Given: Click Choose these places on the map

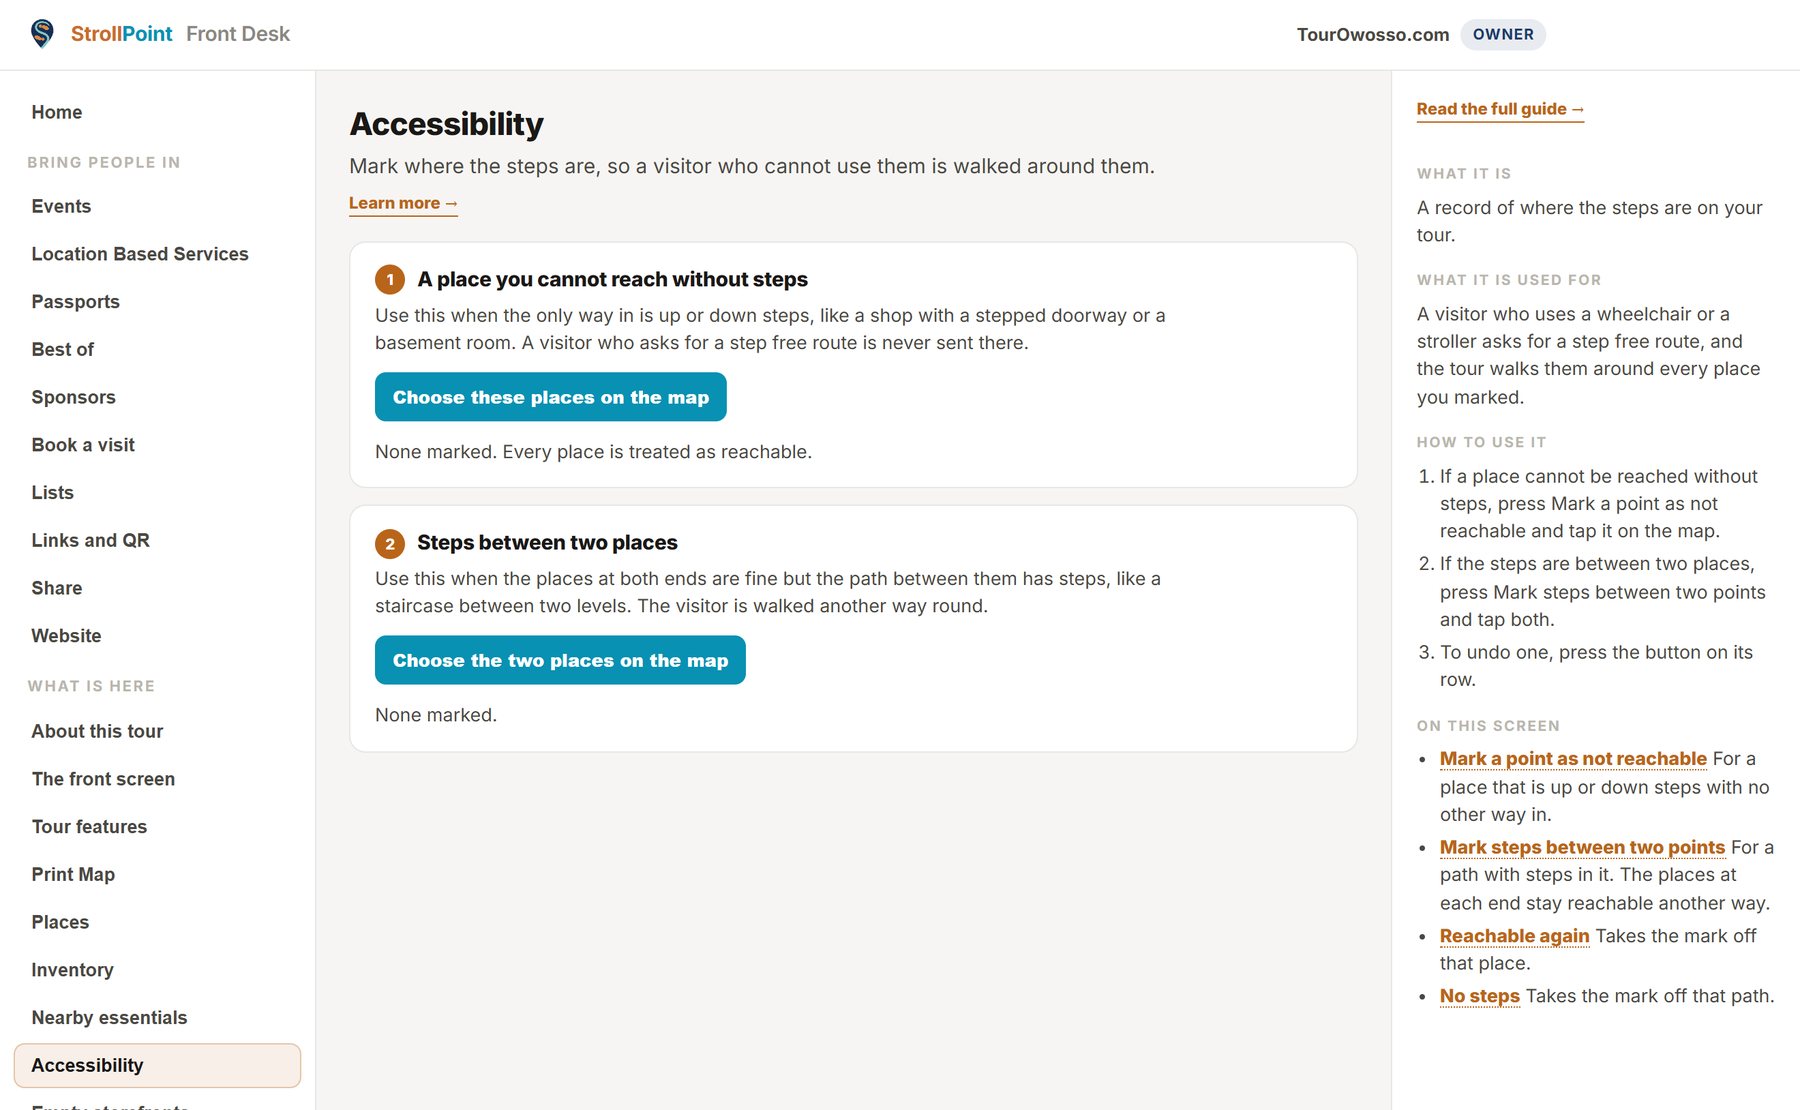Looking at the screenshot, I should pyautogui.click(x=550, y=397).
